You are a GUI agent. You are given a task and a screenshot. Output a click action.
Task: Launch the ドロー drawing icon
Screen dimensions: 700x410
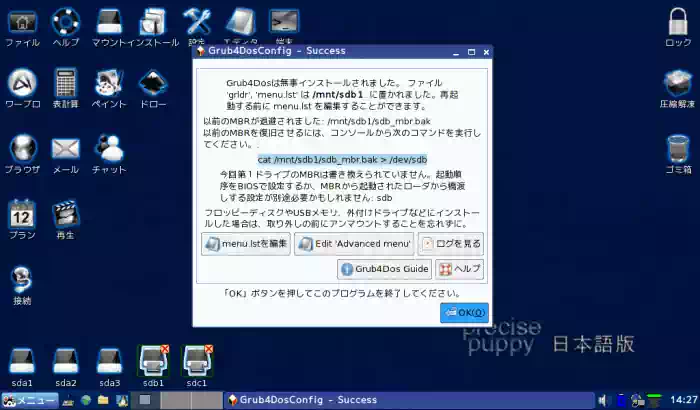coord(153,84)
